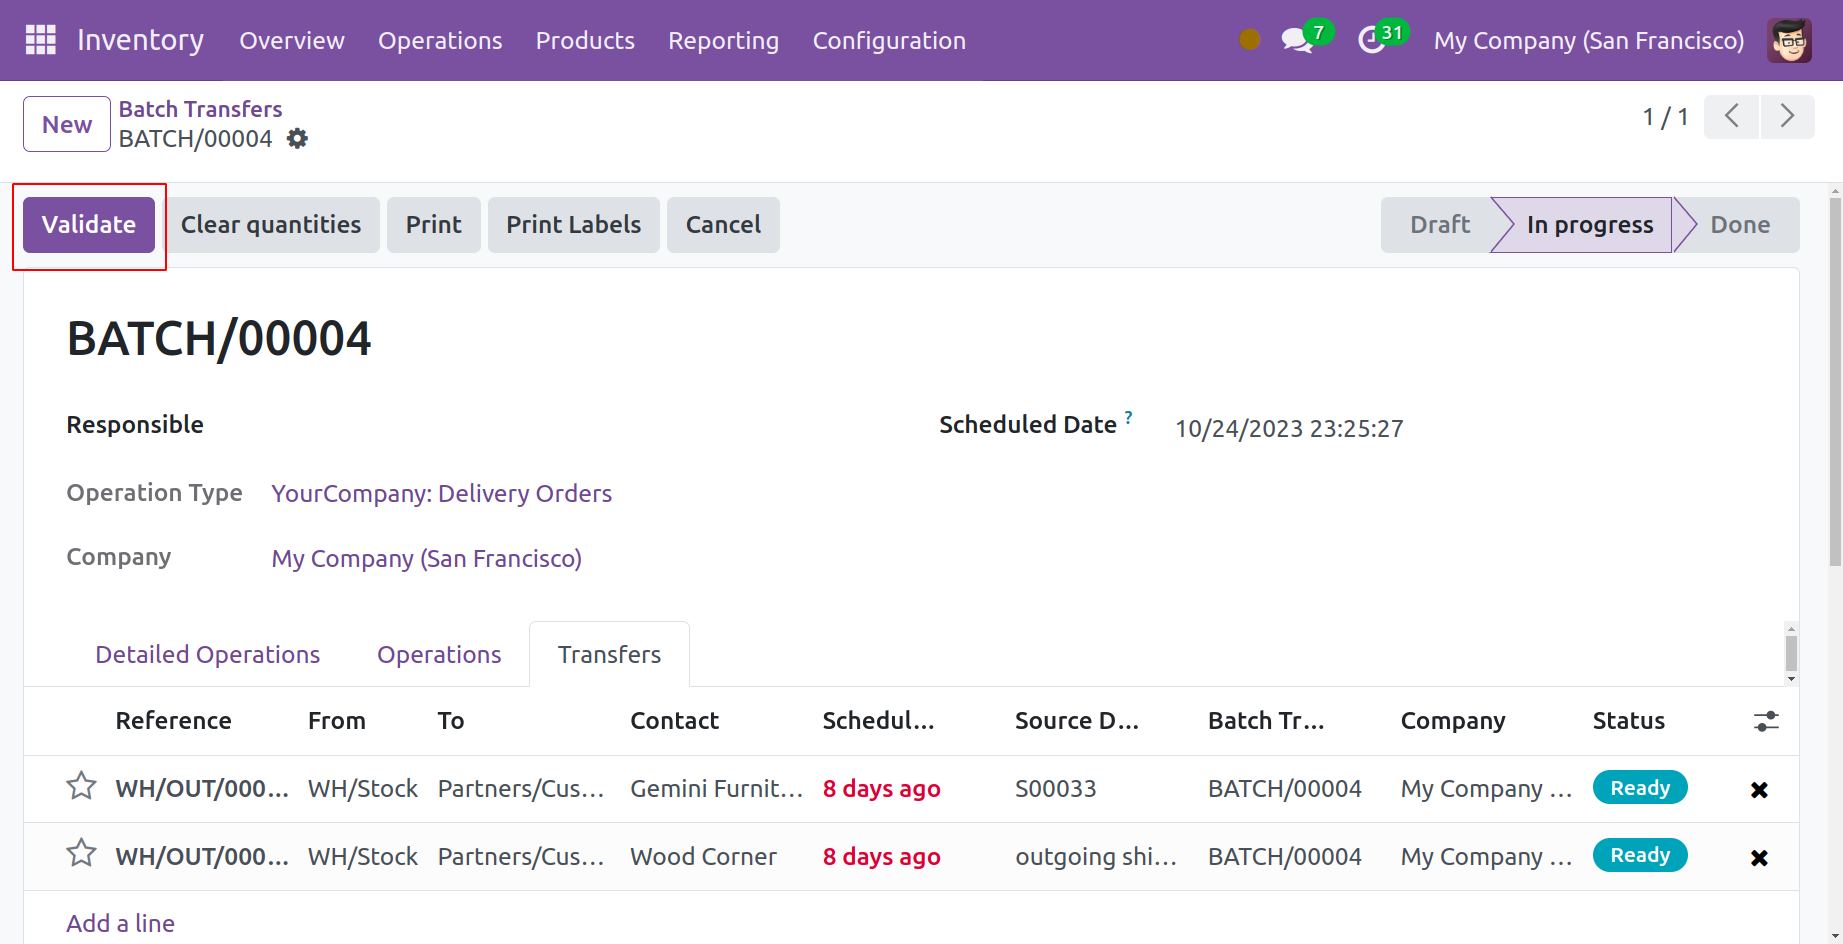Viewport: 1843px width, 944px height.
Task: Click the Add a line link
Action: pos(120,923)
